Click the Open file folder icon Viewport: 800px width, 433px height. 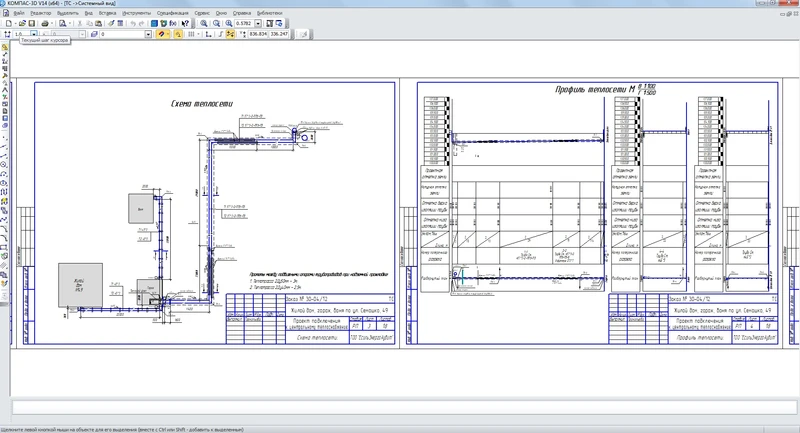point(20,22)
